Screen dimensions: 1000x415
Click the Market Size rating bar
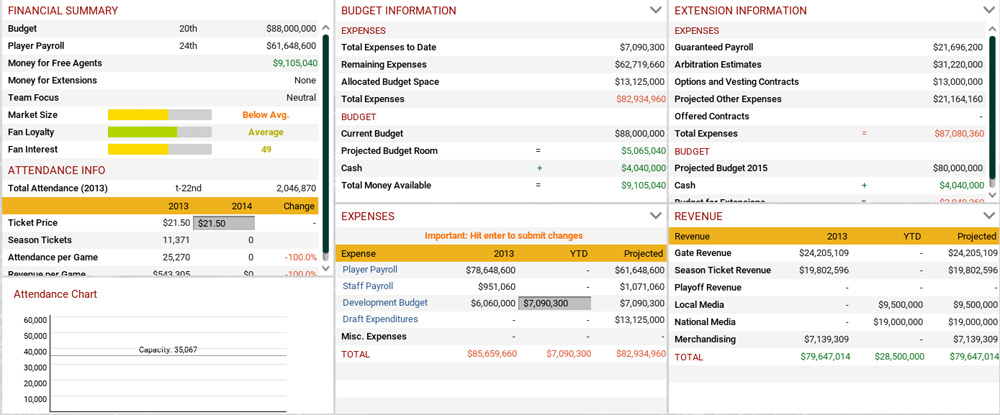159,115
